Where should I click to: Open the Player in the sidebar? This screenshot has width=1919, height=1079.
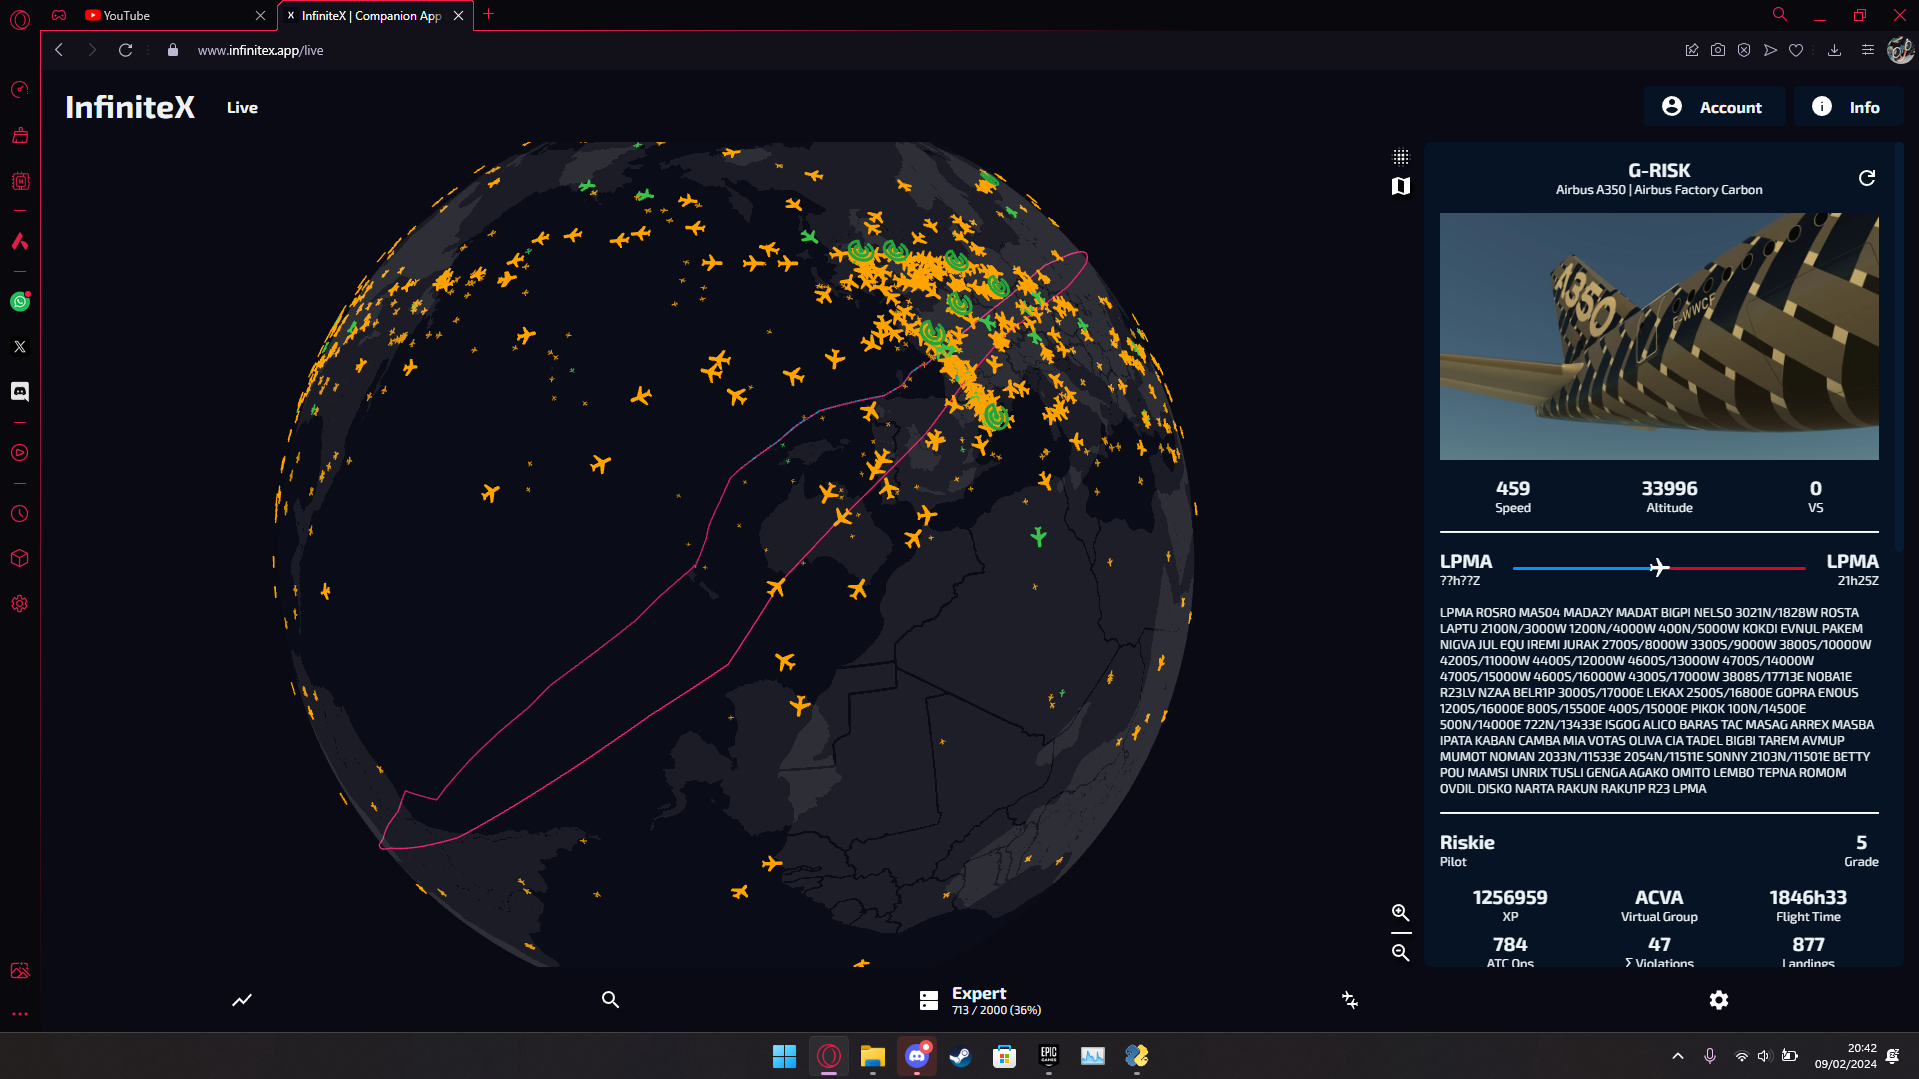click(20, 453)
